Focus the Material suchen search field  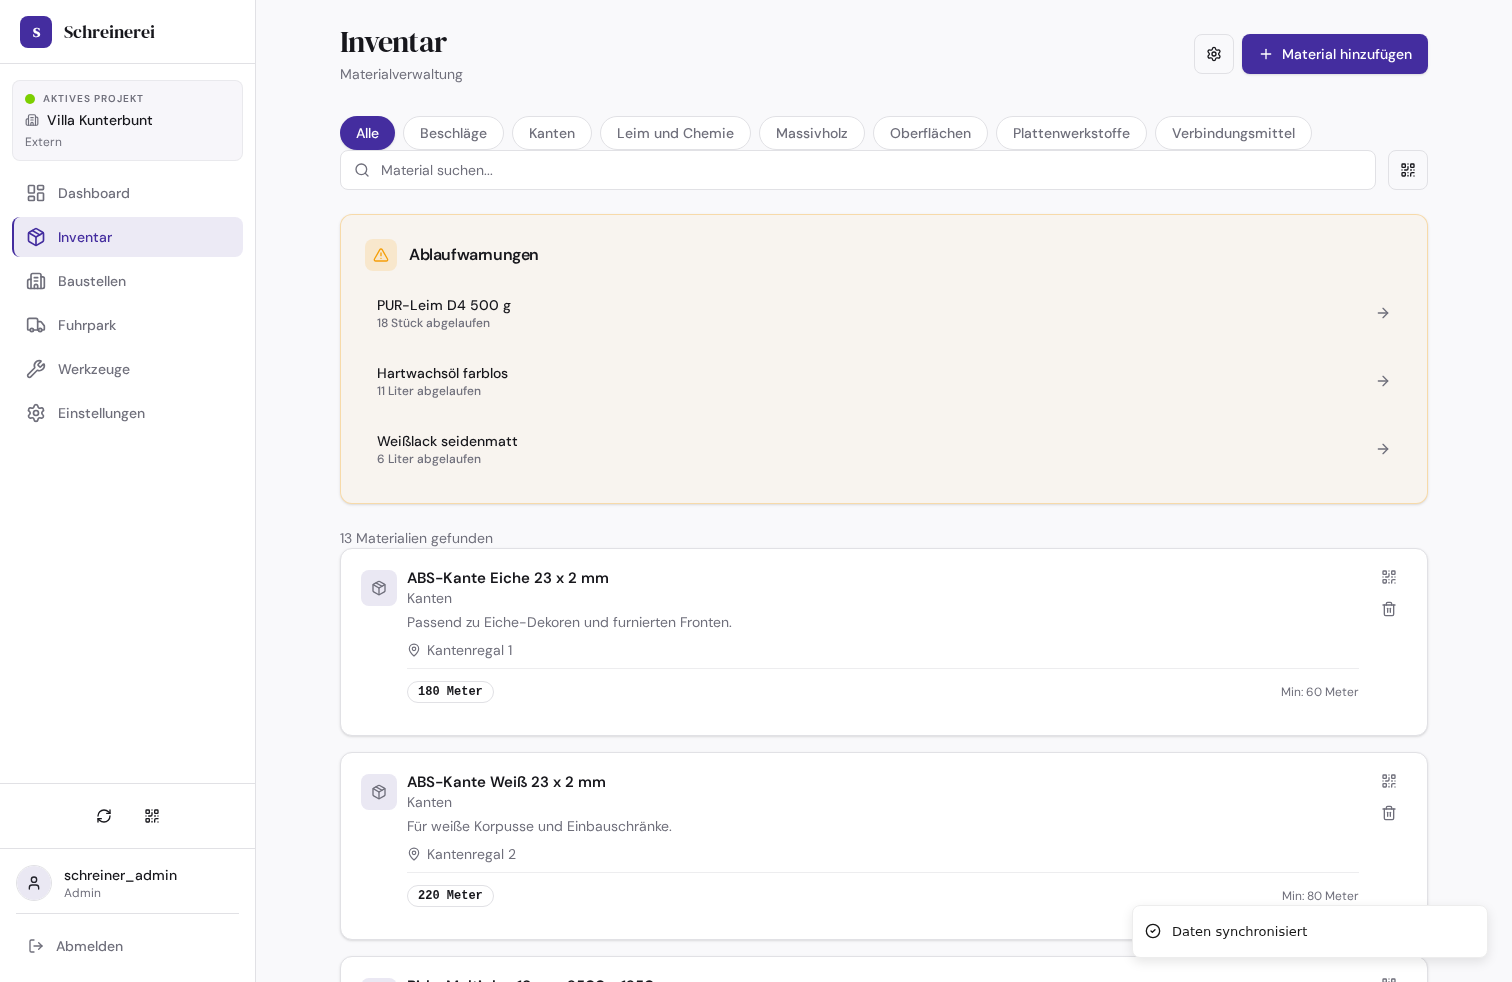[857, 170]
